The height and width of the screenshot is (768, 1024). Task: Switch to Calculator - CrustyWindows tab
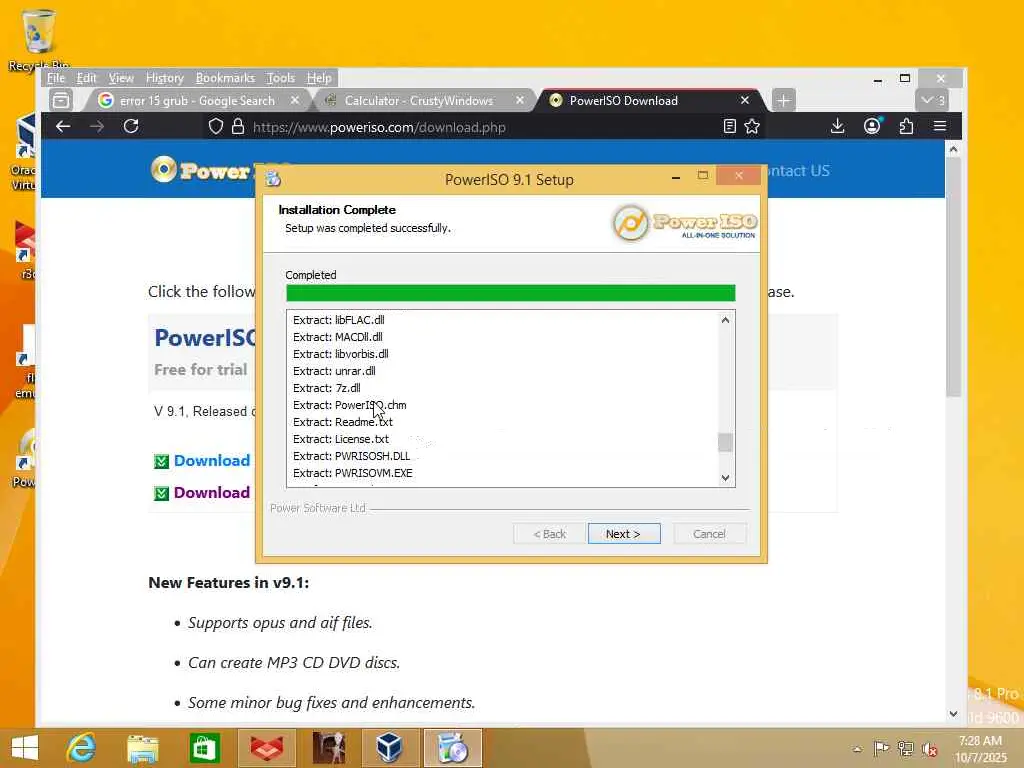click(x=418, y=101)
